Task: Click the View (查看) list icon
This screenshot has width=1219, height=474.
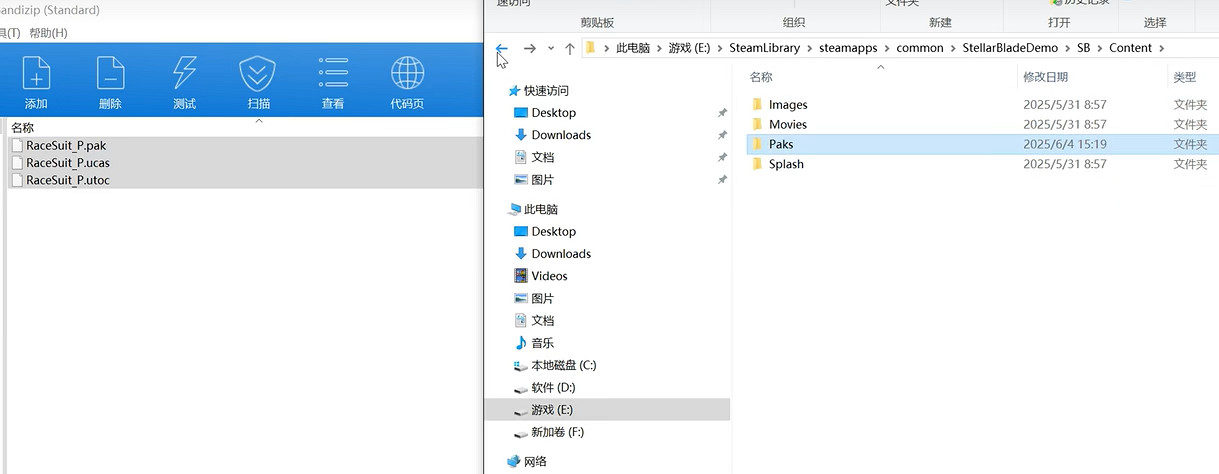Action: coord(333,74)
